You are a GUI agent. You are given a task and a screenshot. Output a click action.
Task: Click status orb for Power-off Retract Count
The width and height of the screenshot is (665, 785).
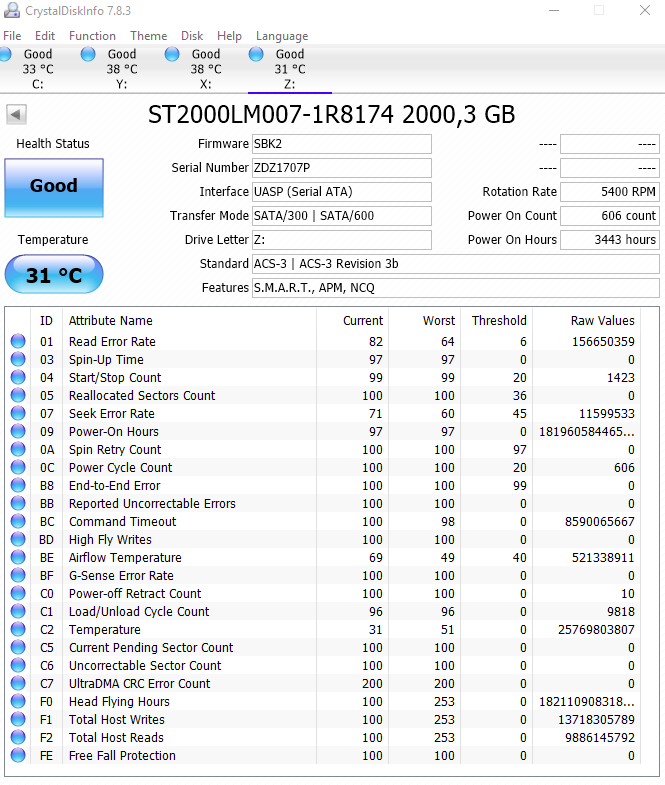[18, 593]
